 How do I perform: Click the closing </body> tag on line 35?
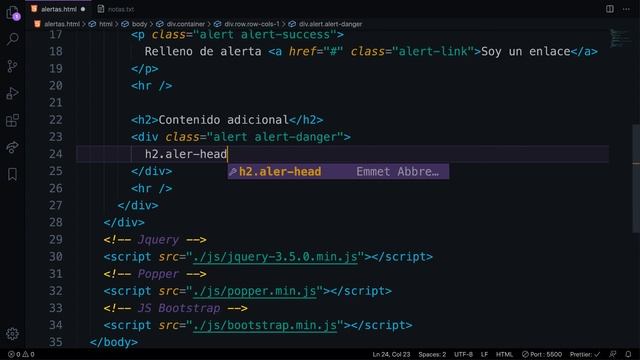click(x=113, y=342)
